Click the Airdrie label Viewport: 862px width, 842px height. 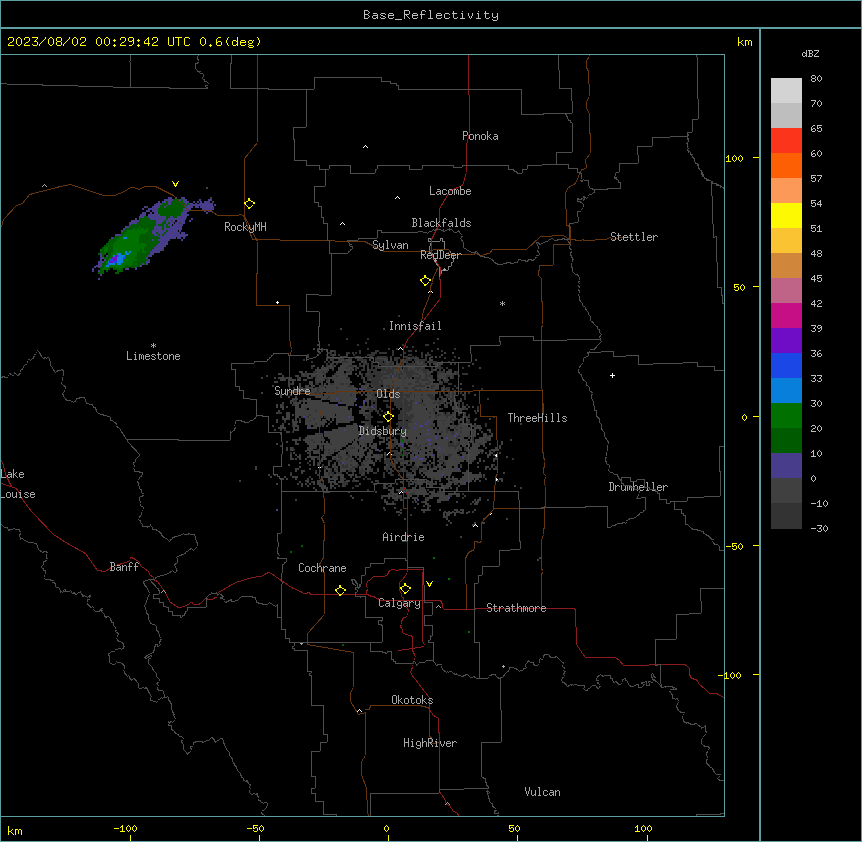403,537
